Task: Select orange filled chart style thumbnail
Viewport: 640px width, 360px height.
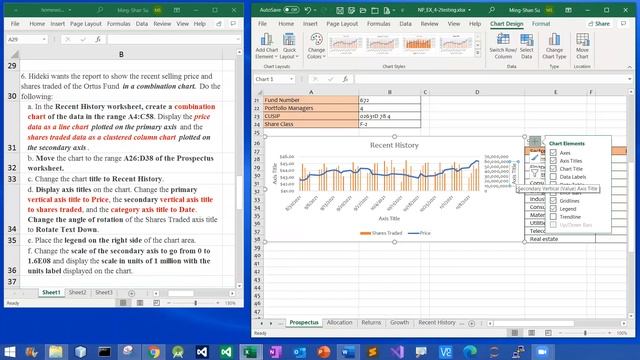Action: click(x=419, y=44)
